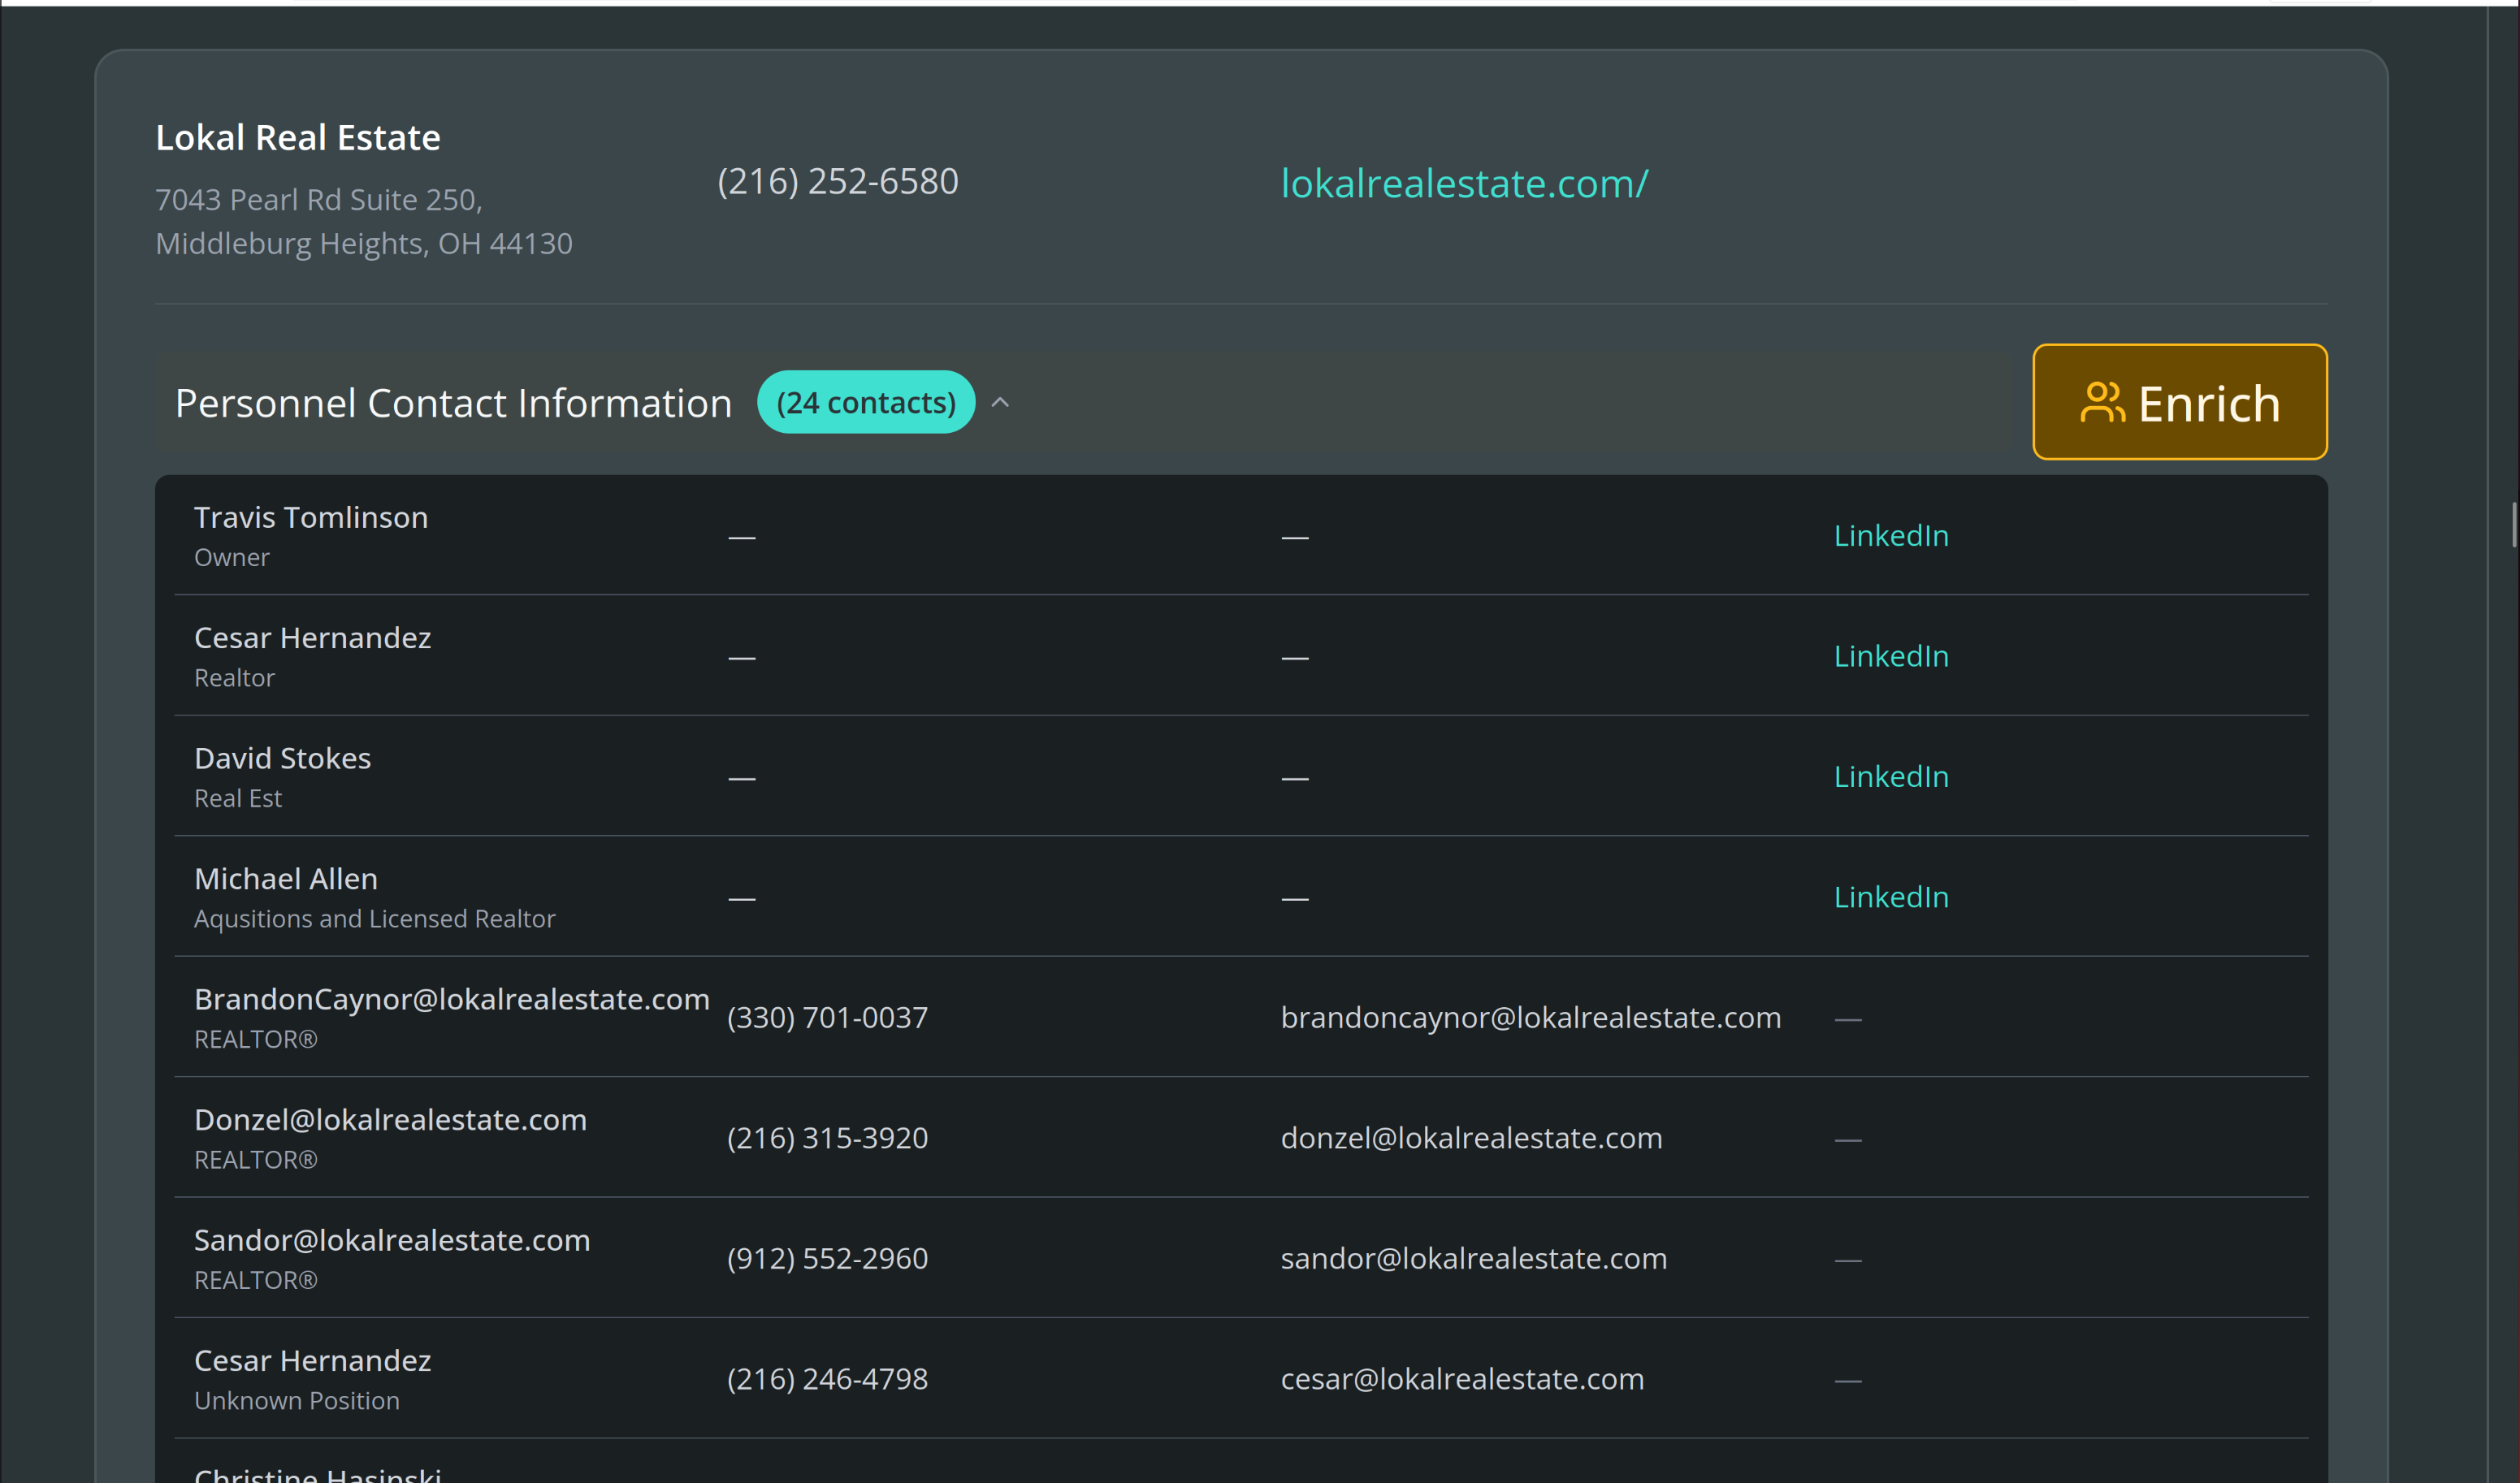Viewport: 2520px width, 1483px height.
Task: Click the phone number (216) 252-6580
Action: coord(838,181)
